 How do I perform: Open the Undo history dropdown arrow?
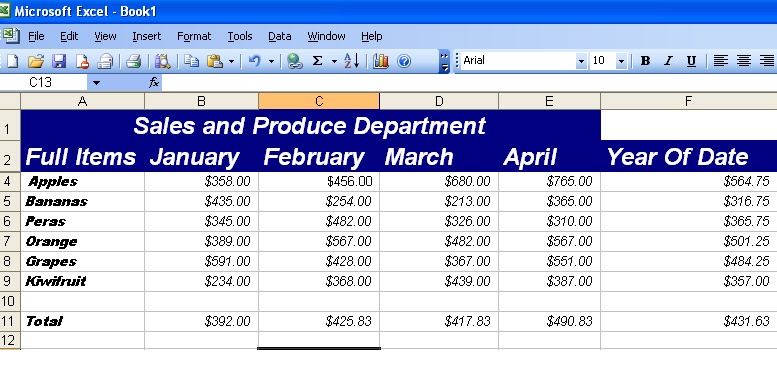tap(271, 61)
